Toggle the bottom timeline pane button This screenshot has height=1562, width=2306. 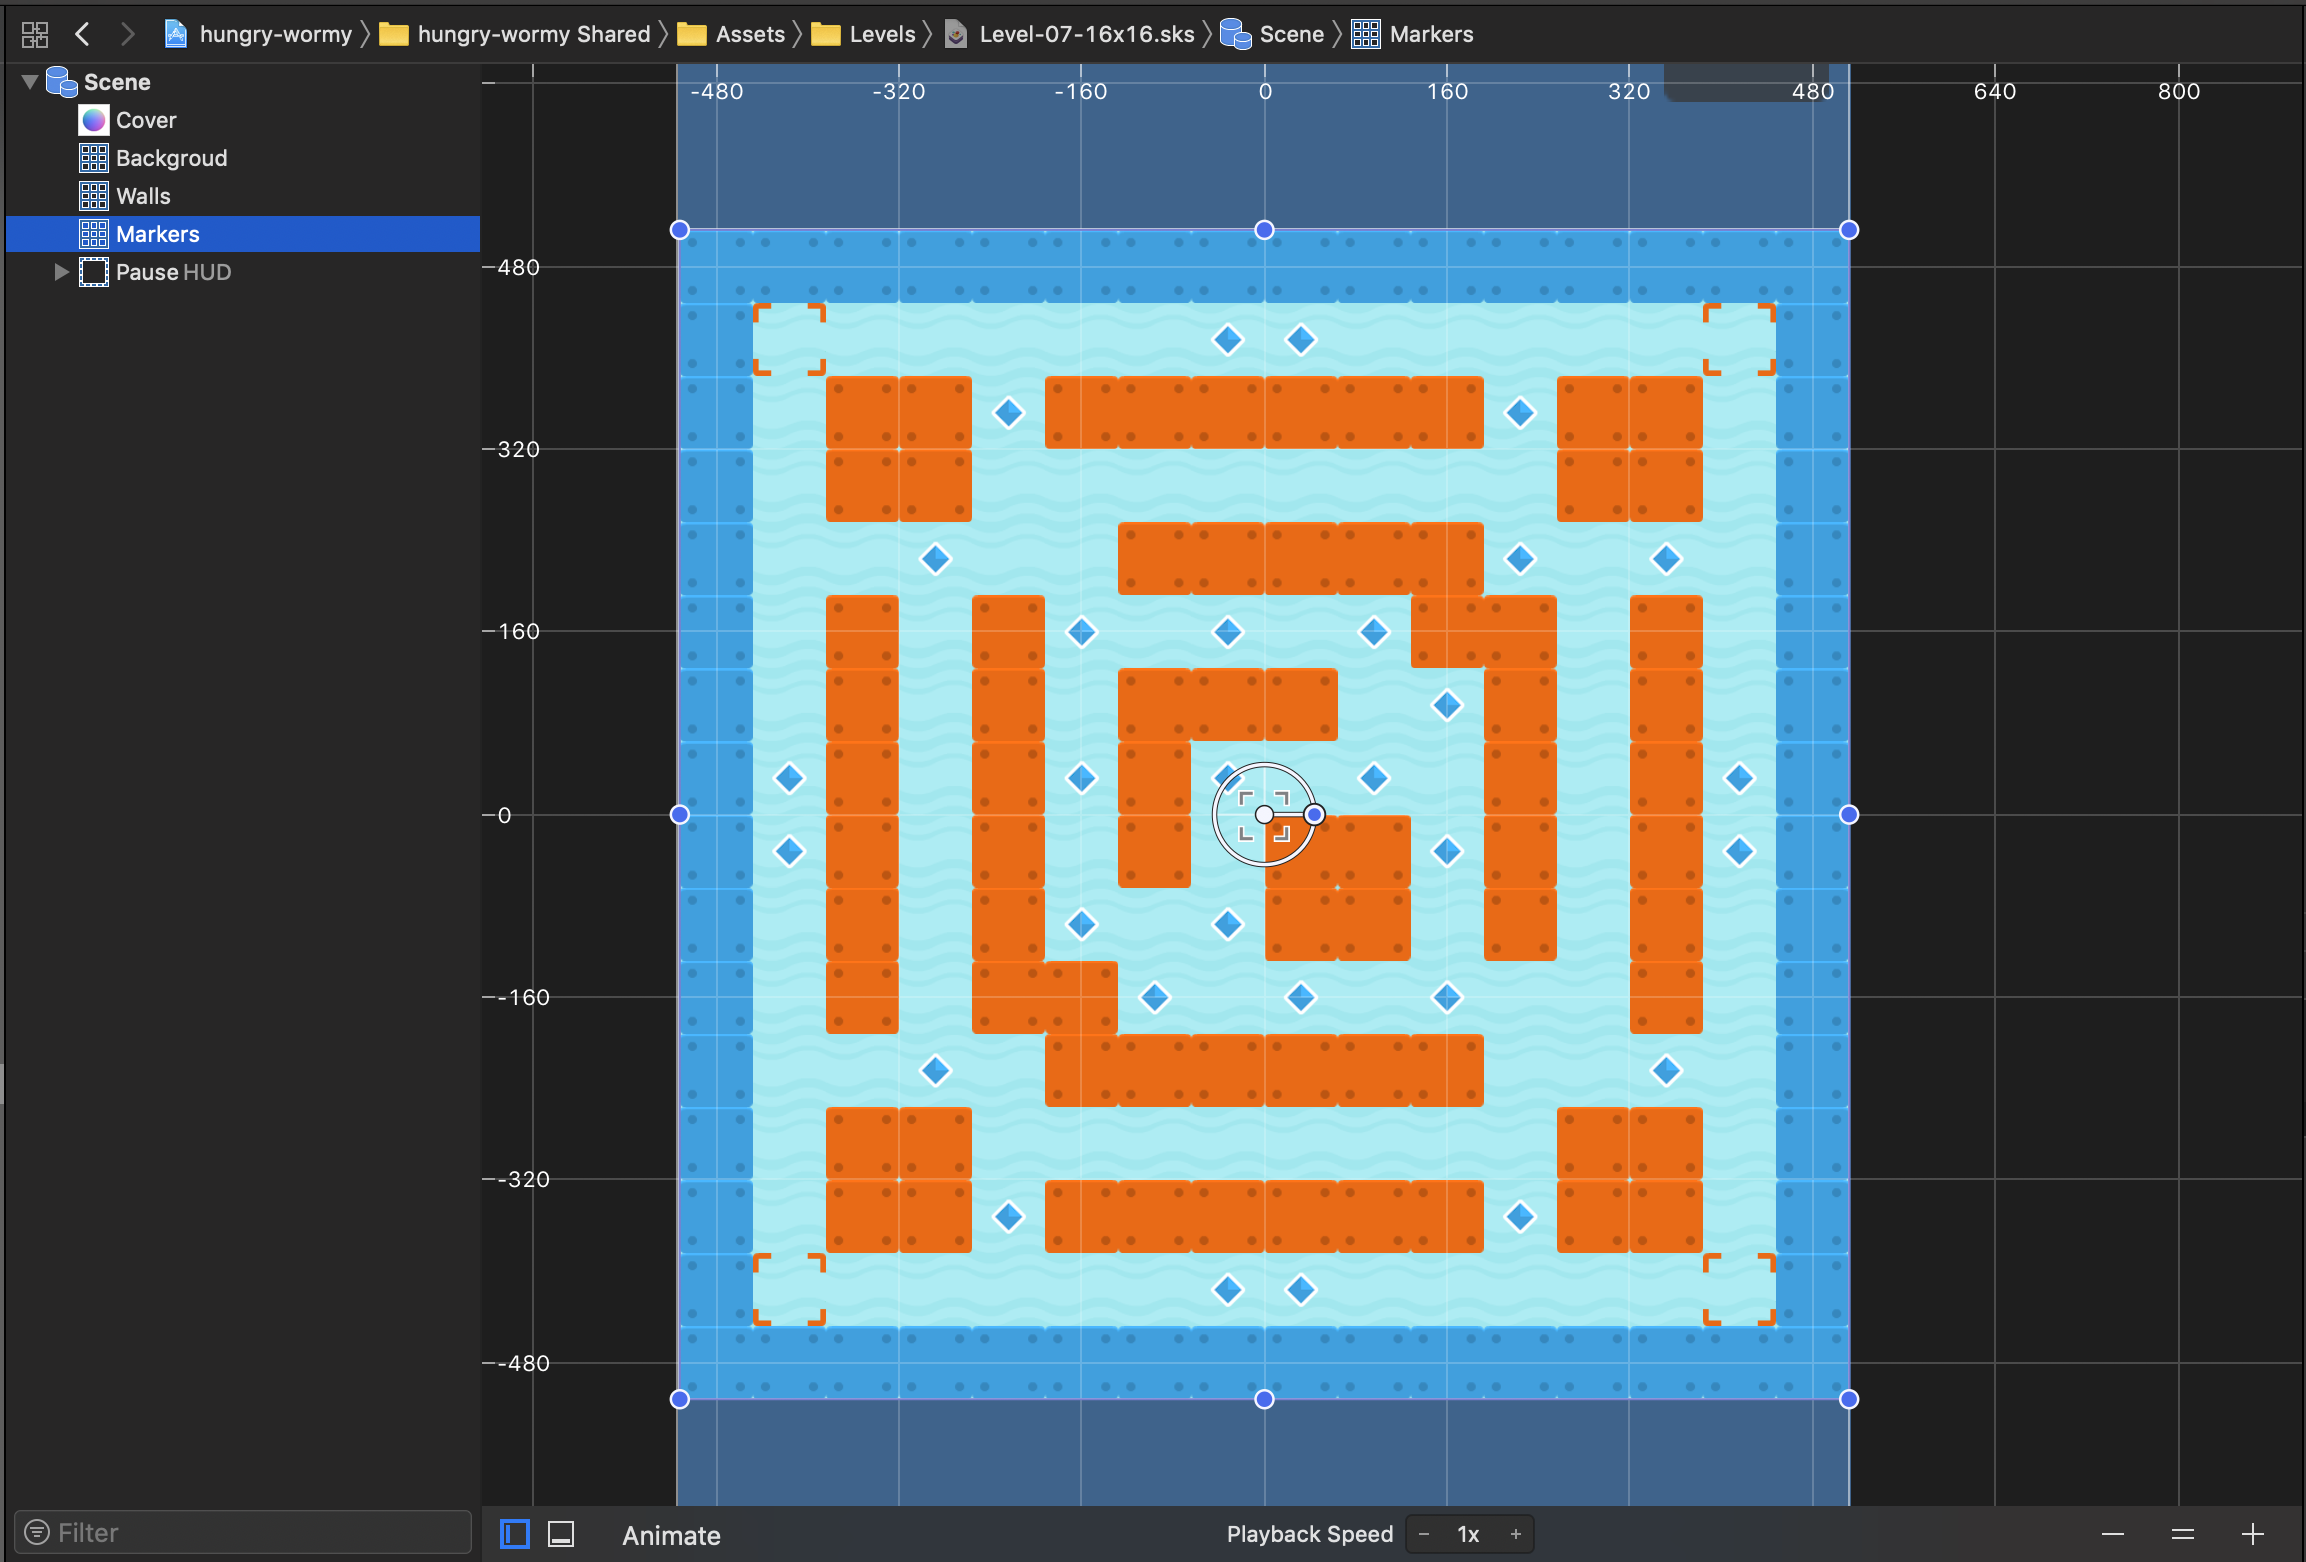coord(561,1534)
